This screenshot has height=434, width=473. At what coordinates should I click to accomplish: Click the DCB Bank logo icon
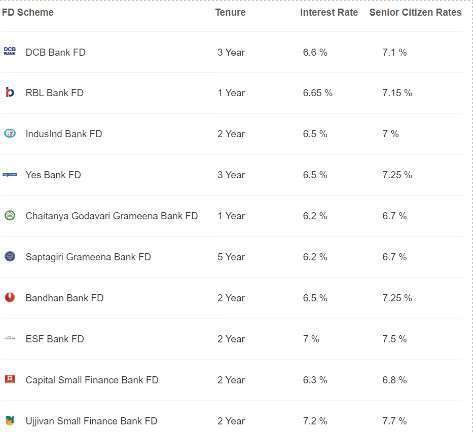[x=10, y=51]
